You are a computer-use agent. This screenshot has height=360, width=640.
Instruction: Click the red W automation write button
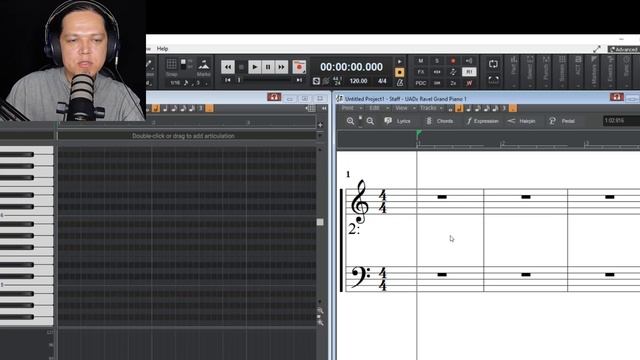(469, 83)
